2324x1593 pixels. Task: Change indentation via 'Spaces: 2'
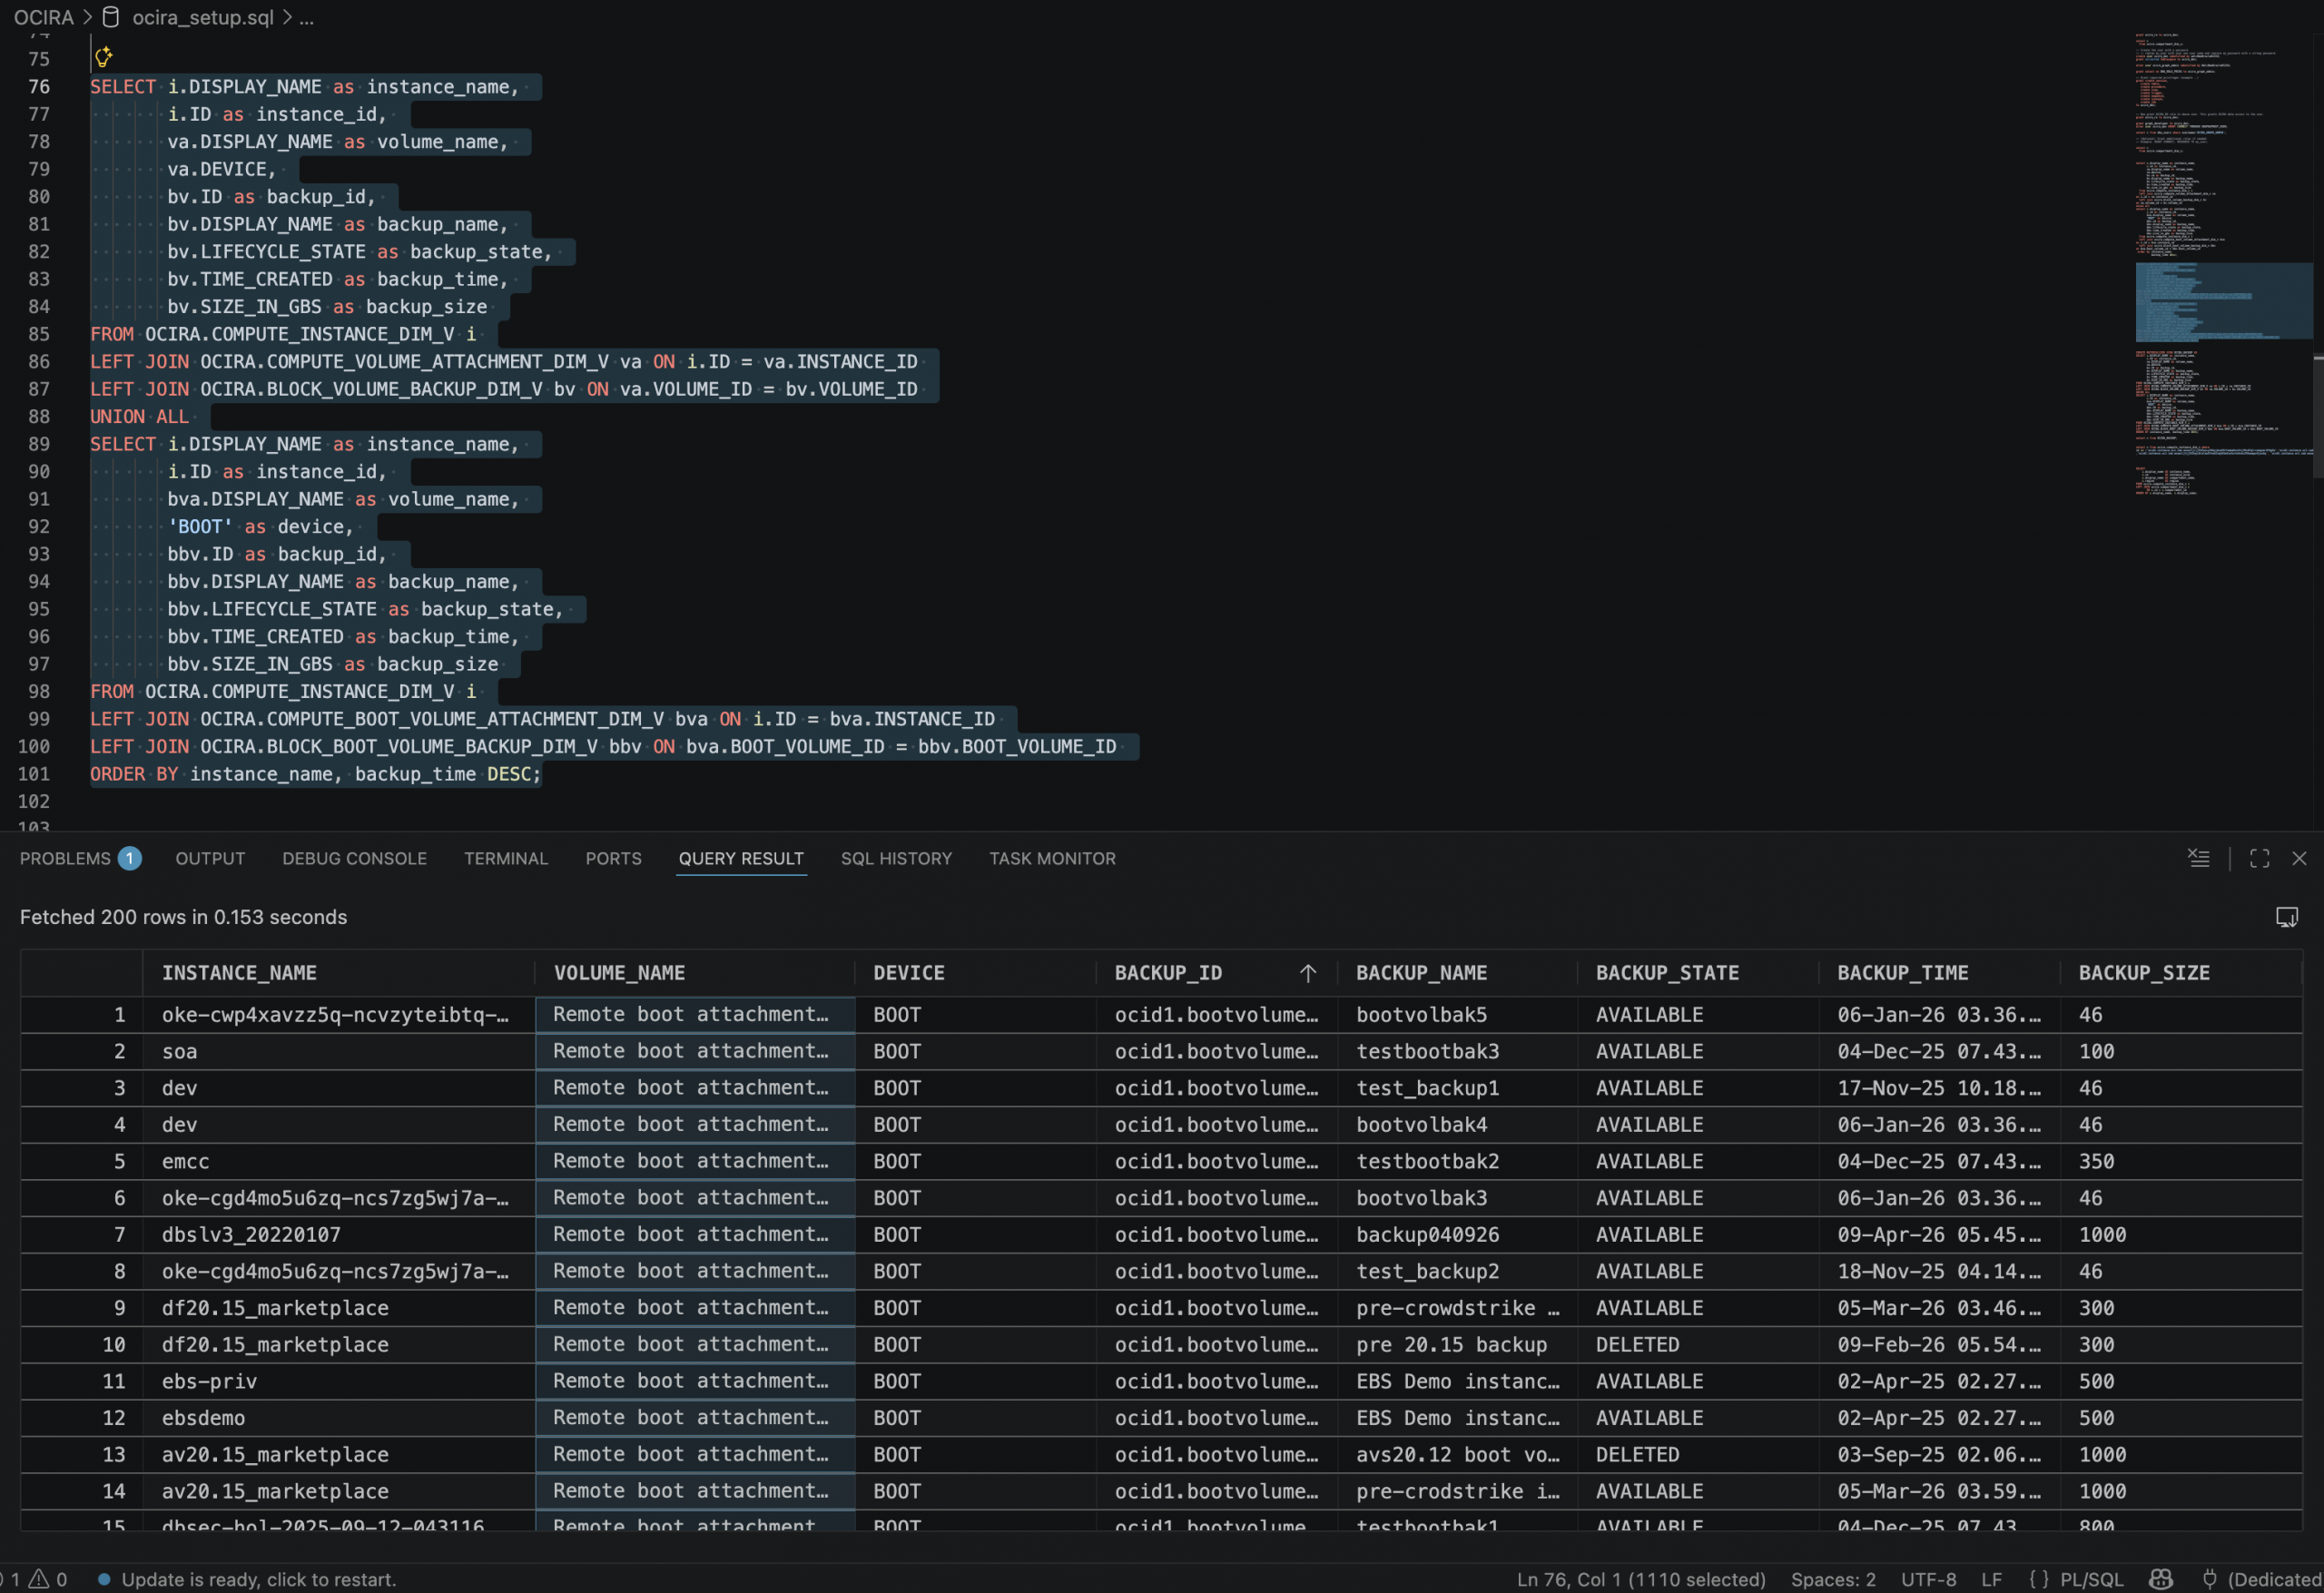(x=1832, y=1579)
